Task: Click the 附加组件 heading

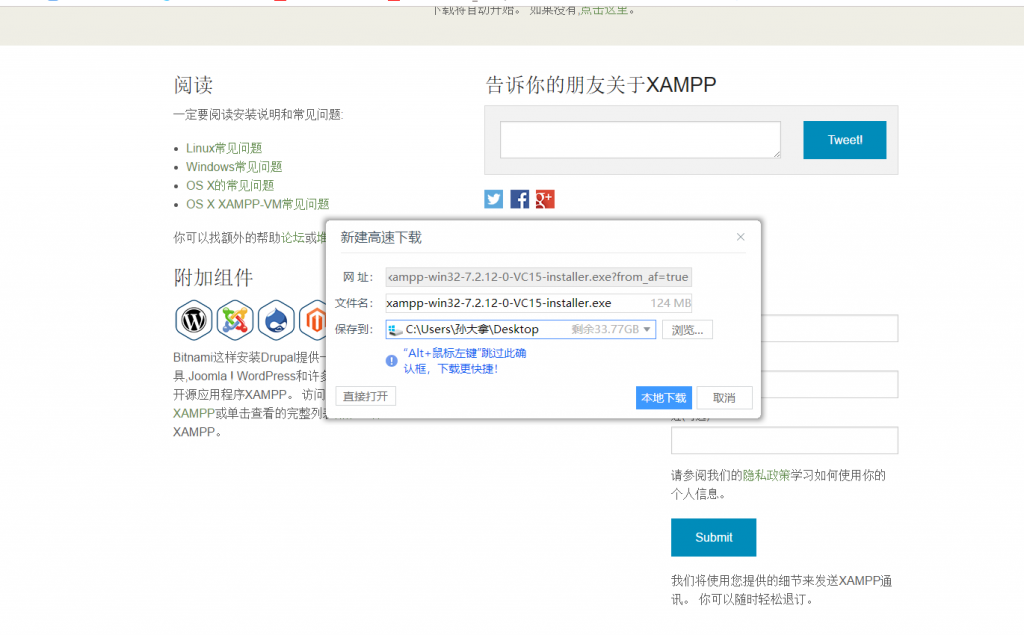Action: click(x=213, y=278)
